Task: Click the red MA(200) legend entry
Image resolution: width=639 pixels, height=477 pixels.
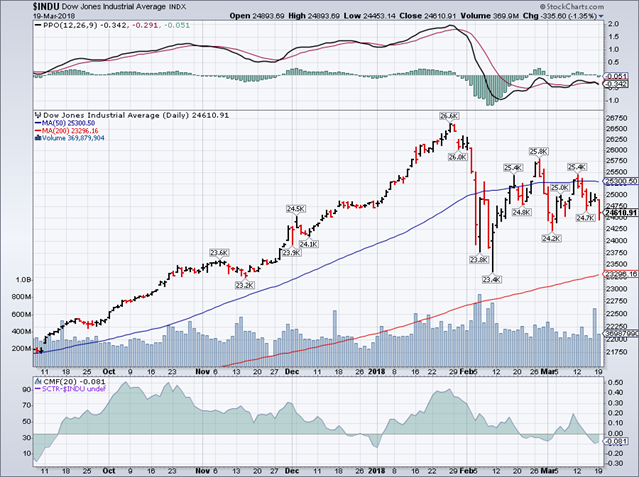Action: (79, 131)
